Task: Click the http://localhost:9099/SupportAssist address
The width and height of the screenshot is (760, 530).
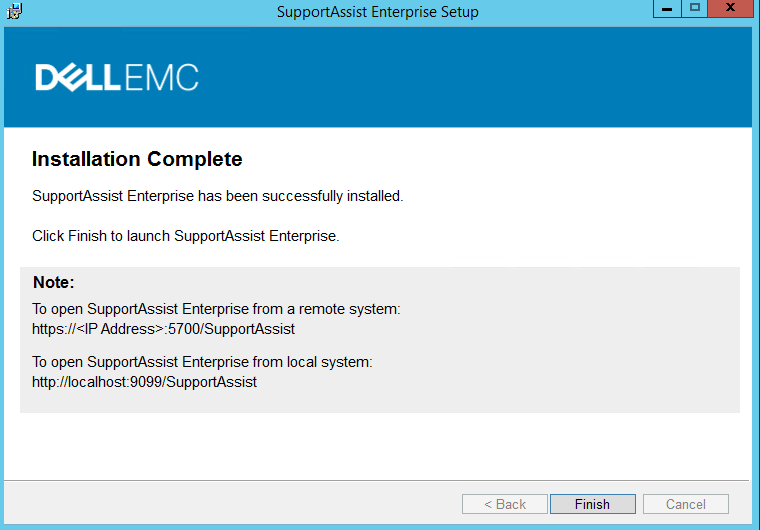Action: [x=144, y=382]
